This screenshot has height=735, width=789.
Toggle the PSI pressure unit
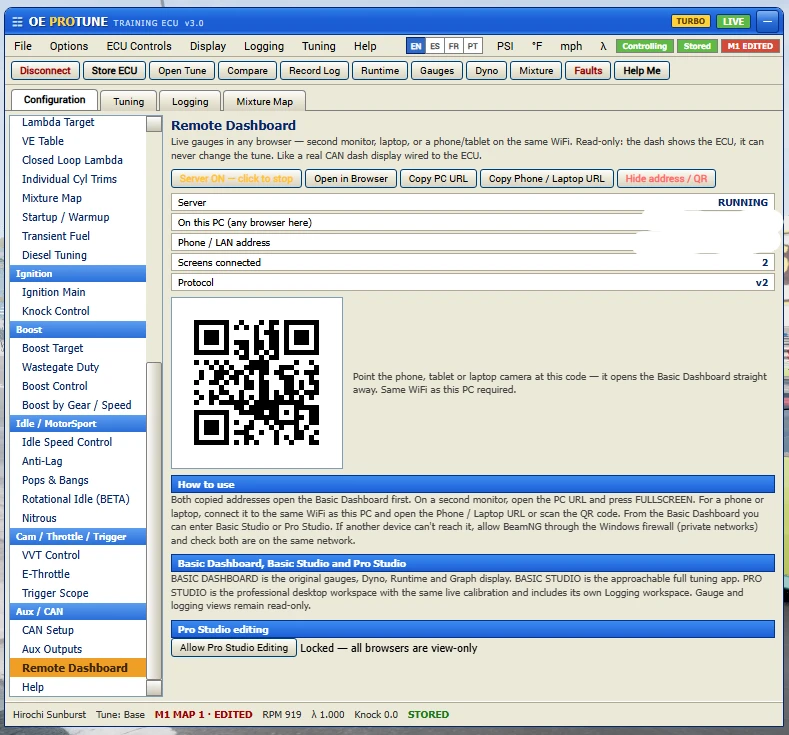pyautogui.click(x=505, y=46)
